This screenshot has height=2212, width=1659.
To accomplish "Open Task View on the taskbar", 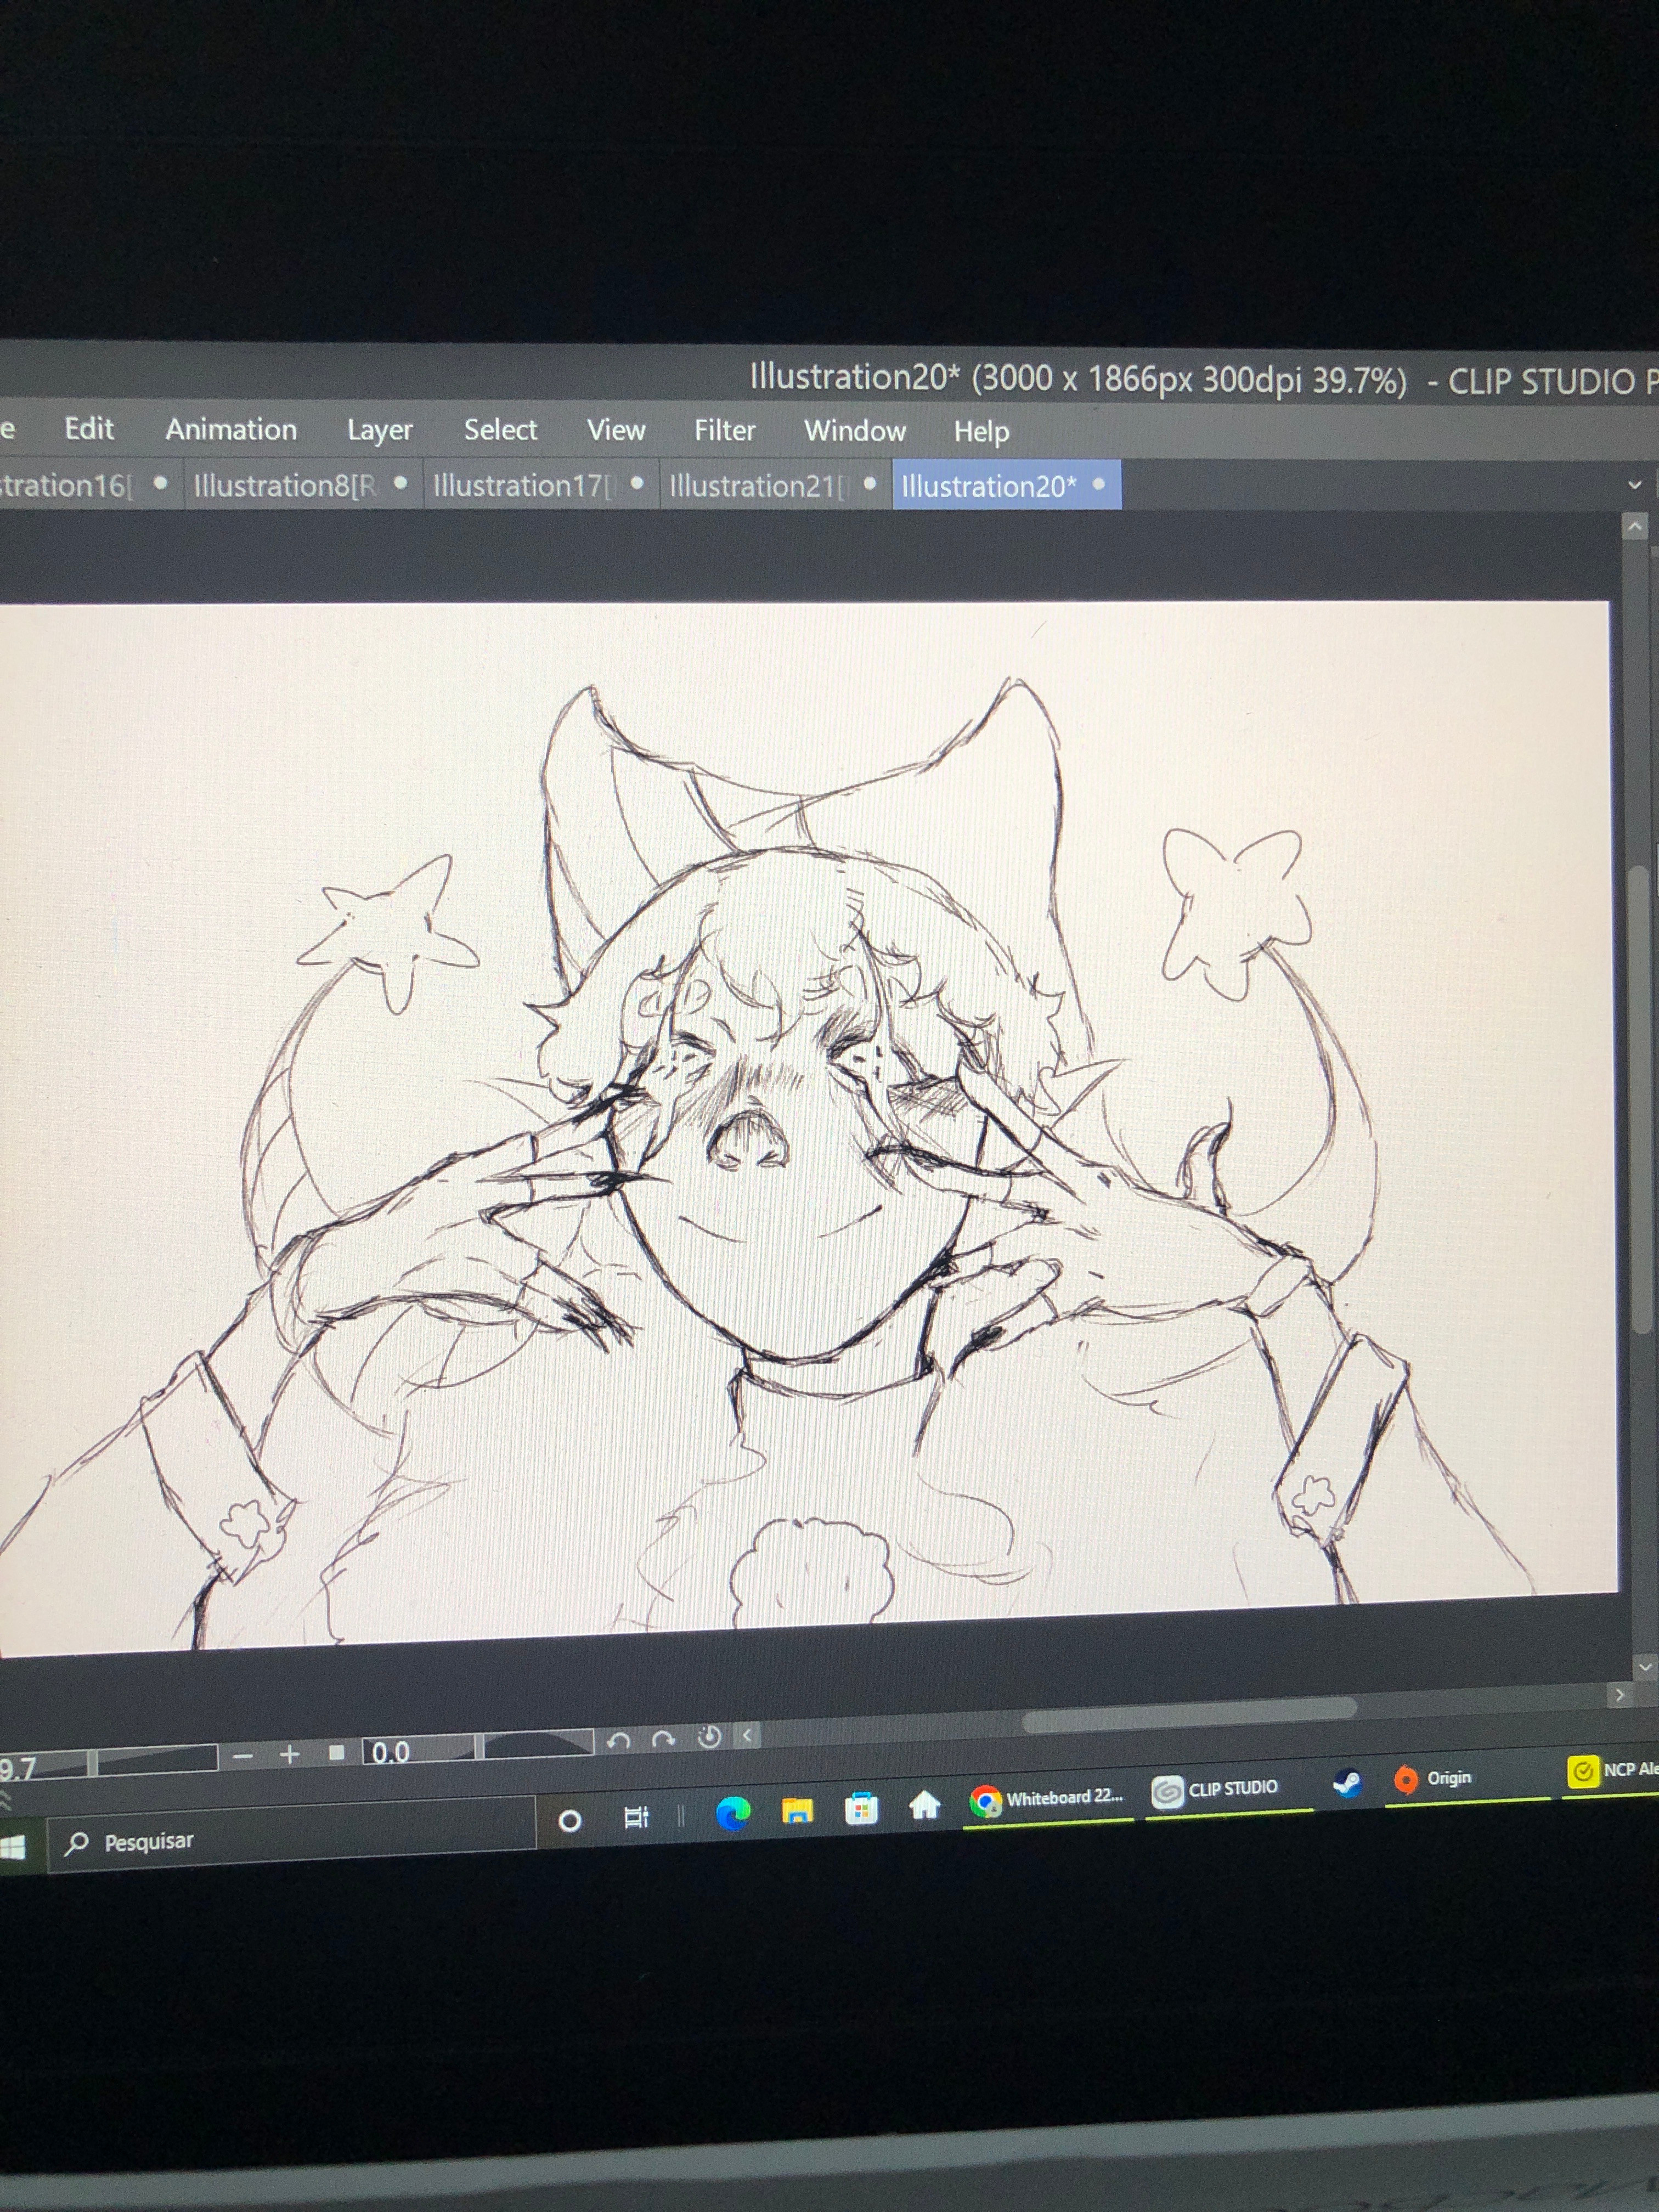I will [636, 1817].
